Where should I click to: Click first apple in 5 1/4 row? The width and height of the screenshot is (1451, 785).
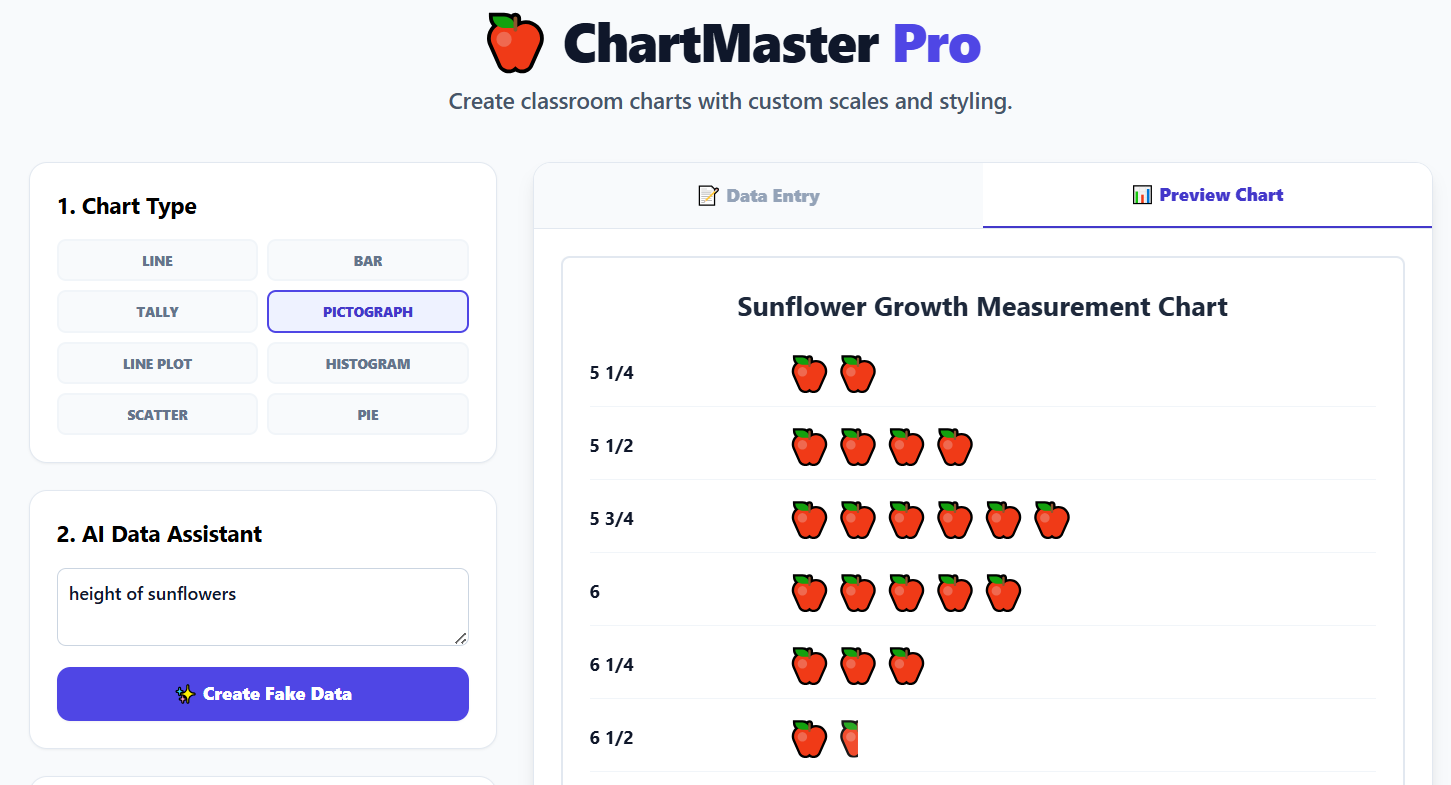click(x=809, y=374)
